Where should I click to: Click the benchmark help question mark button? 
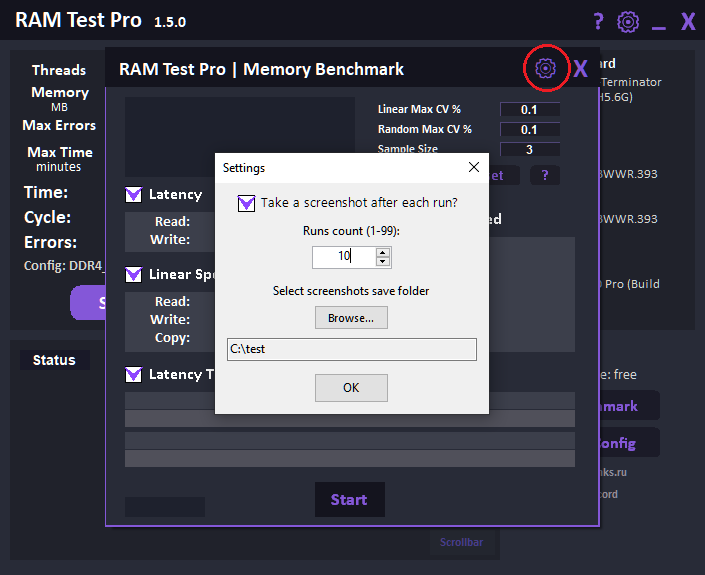[544, 175]
